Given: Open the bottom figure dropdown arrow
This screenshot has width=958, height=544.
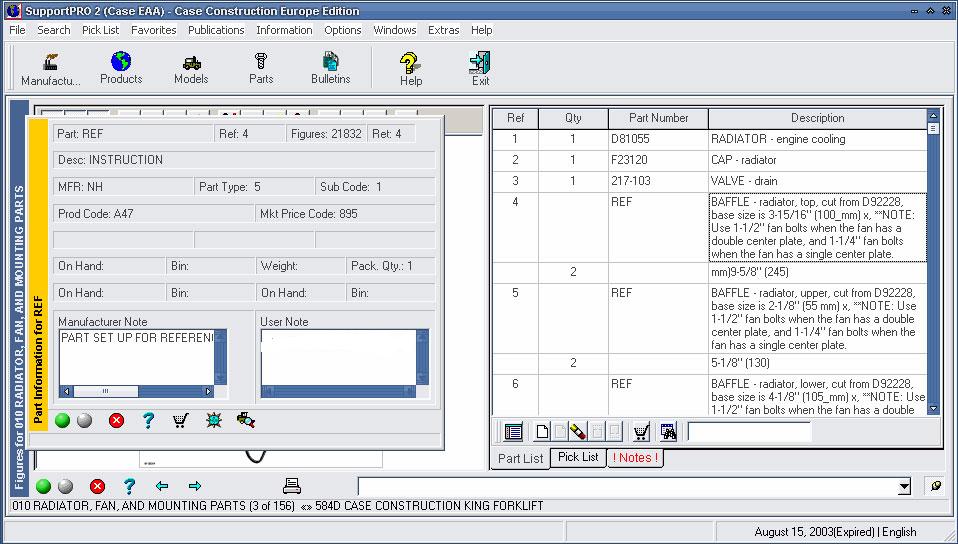Looking at the screenshot, I should click(904, 487).
